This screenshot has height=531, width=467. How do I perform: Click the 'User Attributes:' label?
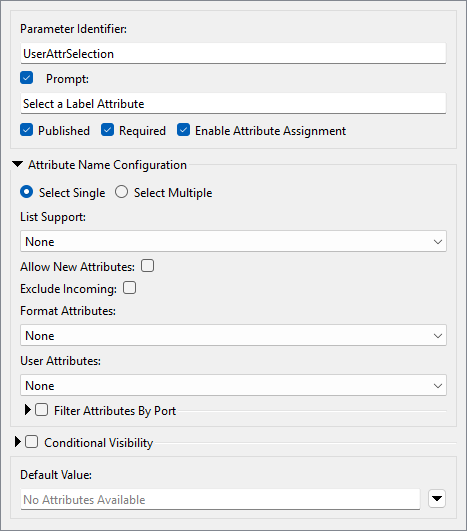point(61,361)
